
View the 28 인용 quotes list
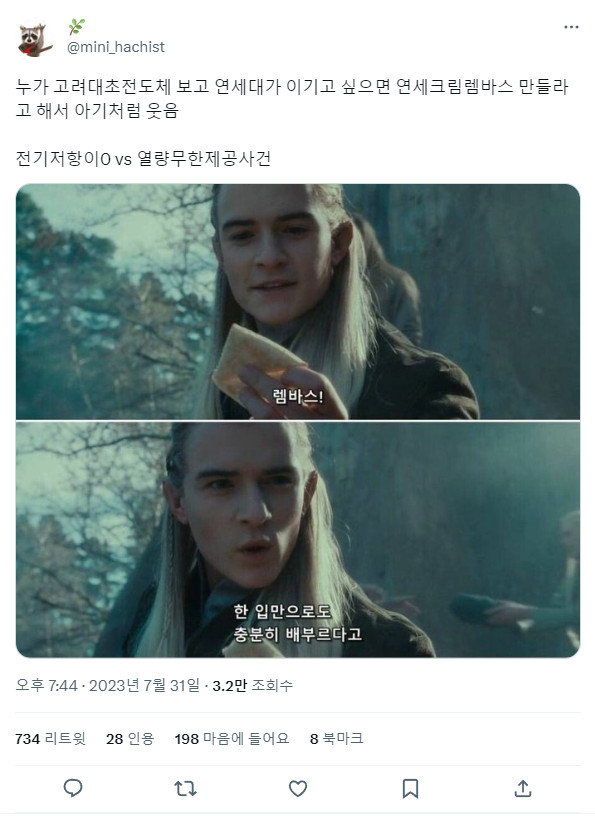[x=130, y=738]
